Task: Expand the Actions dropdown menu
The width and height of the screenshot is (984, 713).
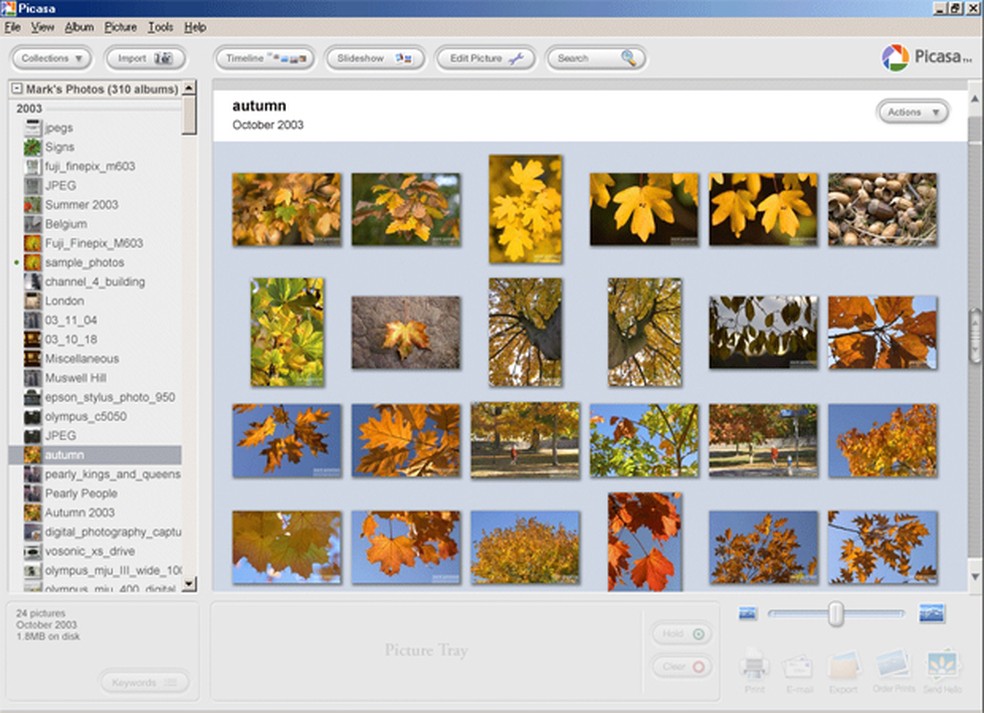Action: [912, 112]
